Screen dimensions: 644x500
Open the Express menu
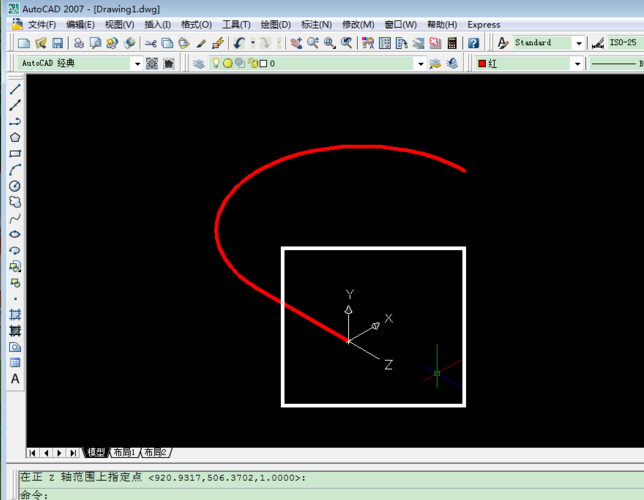(x=483, y=25)
